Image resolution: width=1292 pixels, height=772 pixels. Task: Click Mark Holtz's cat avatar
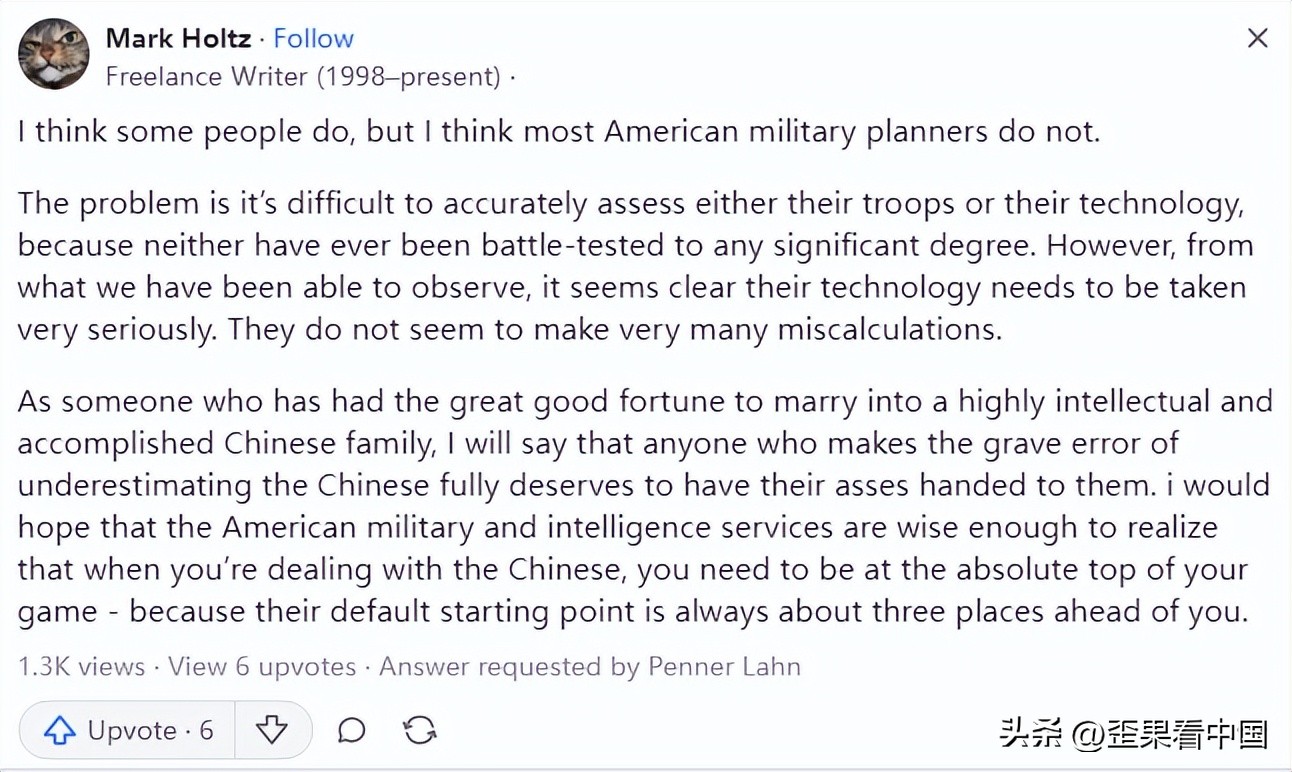click(53, 53)
